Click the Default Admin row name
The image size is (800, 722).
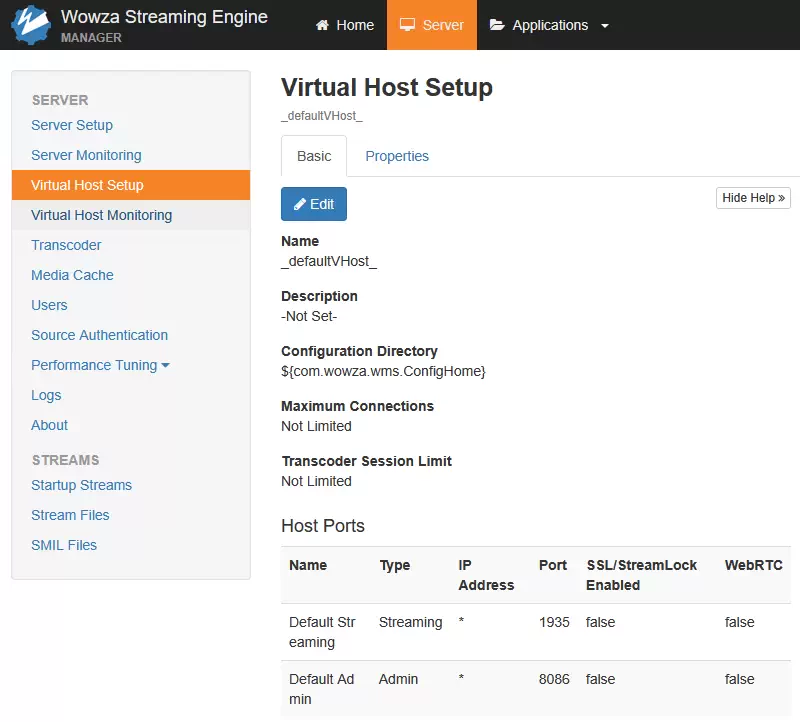click(x=321, y=689)
